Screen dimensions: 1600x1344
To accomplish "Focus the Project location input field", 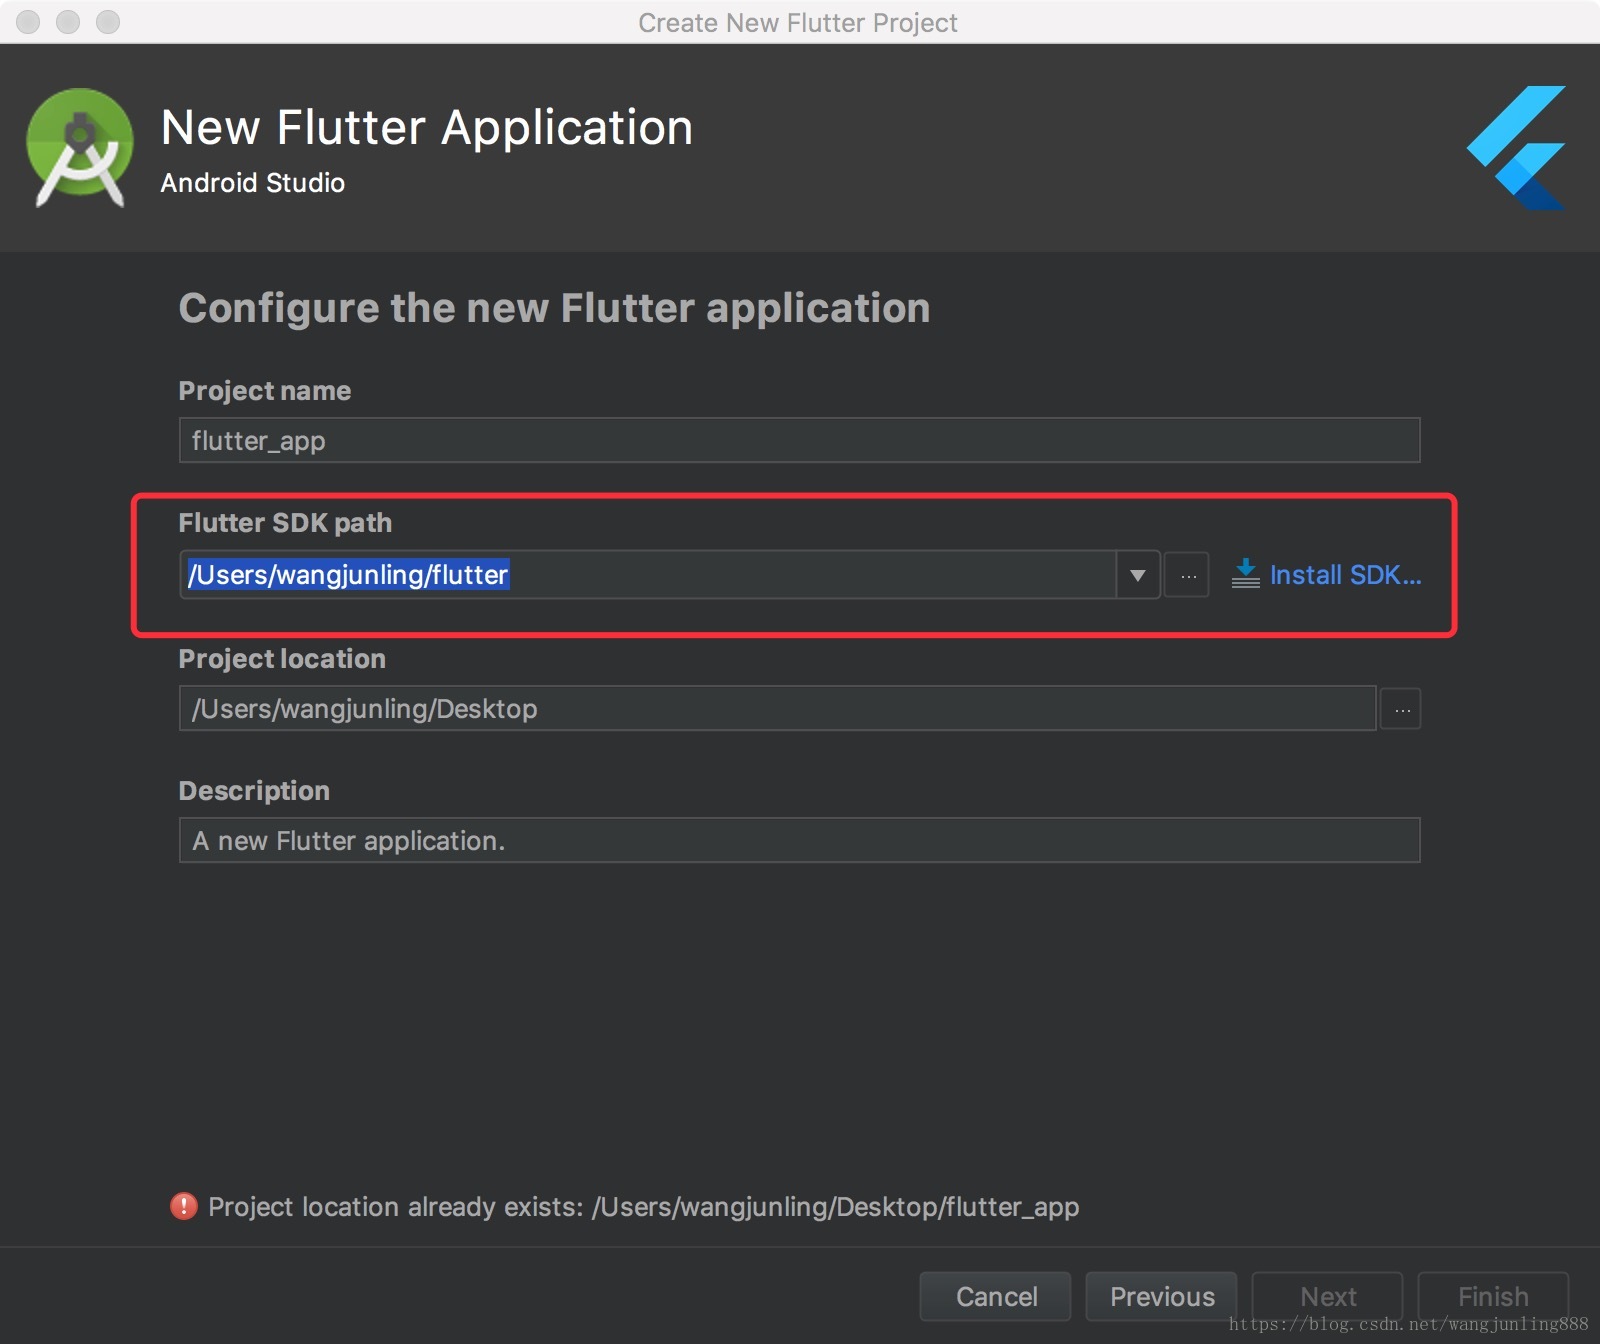I will click(x=777, y=708).
